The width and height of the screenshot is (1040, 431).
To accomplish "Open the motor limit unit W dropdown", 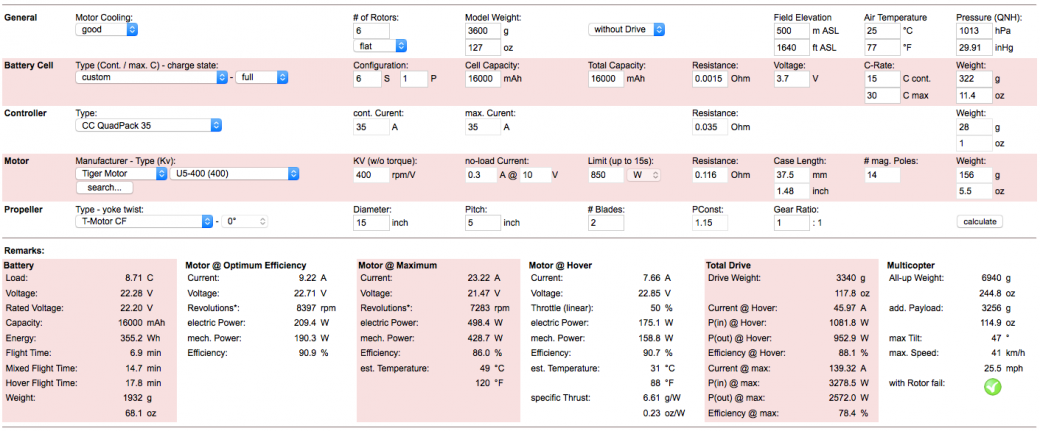I will tap(643, 175).
